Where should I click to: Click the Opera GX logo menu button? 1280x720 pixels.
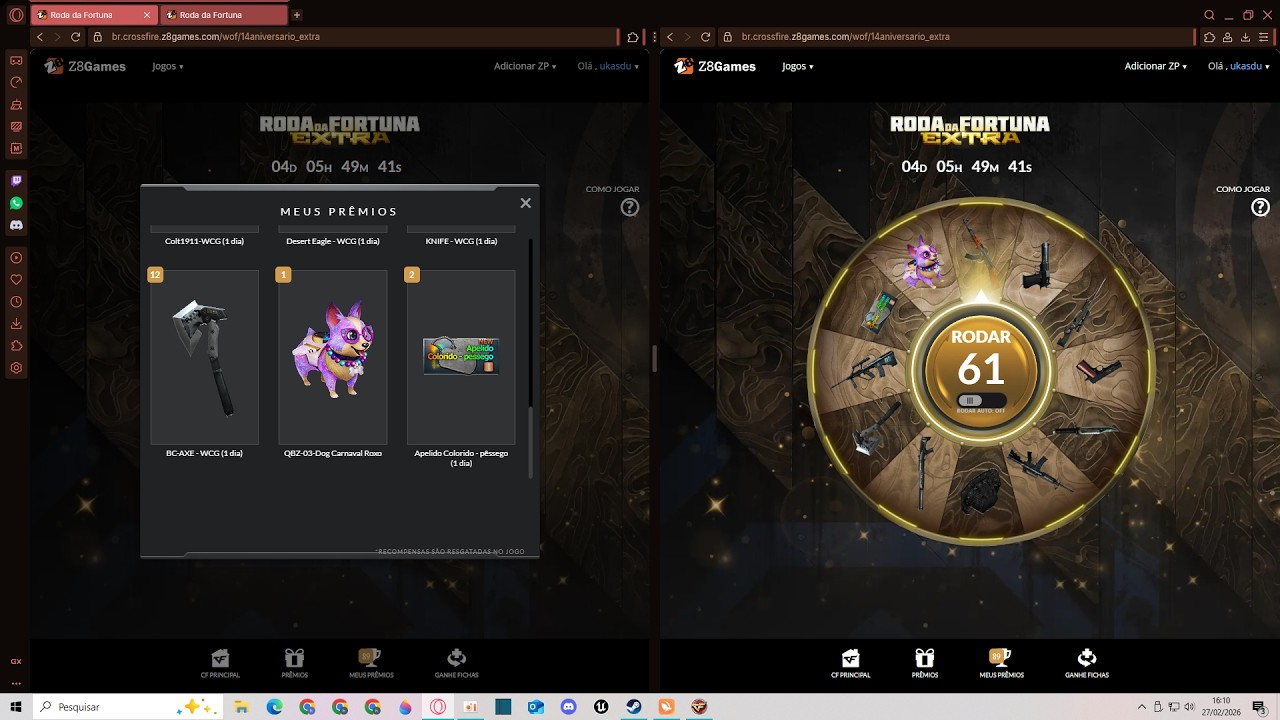[16, 15]
